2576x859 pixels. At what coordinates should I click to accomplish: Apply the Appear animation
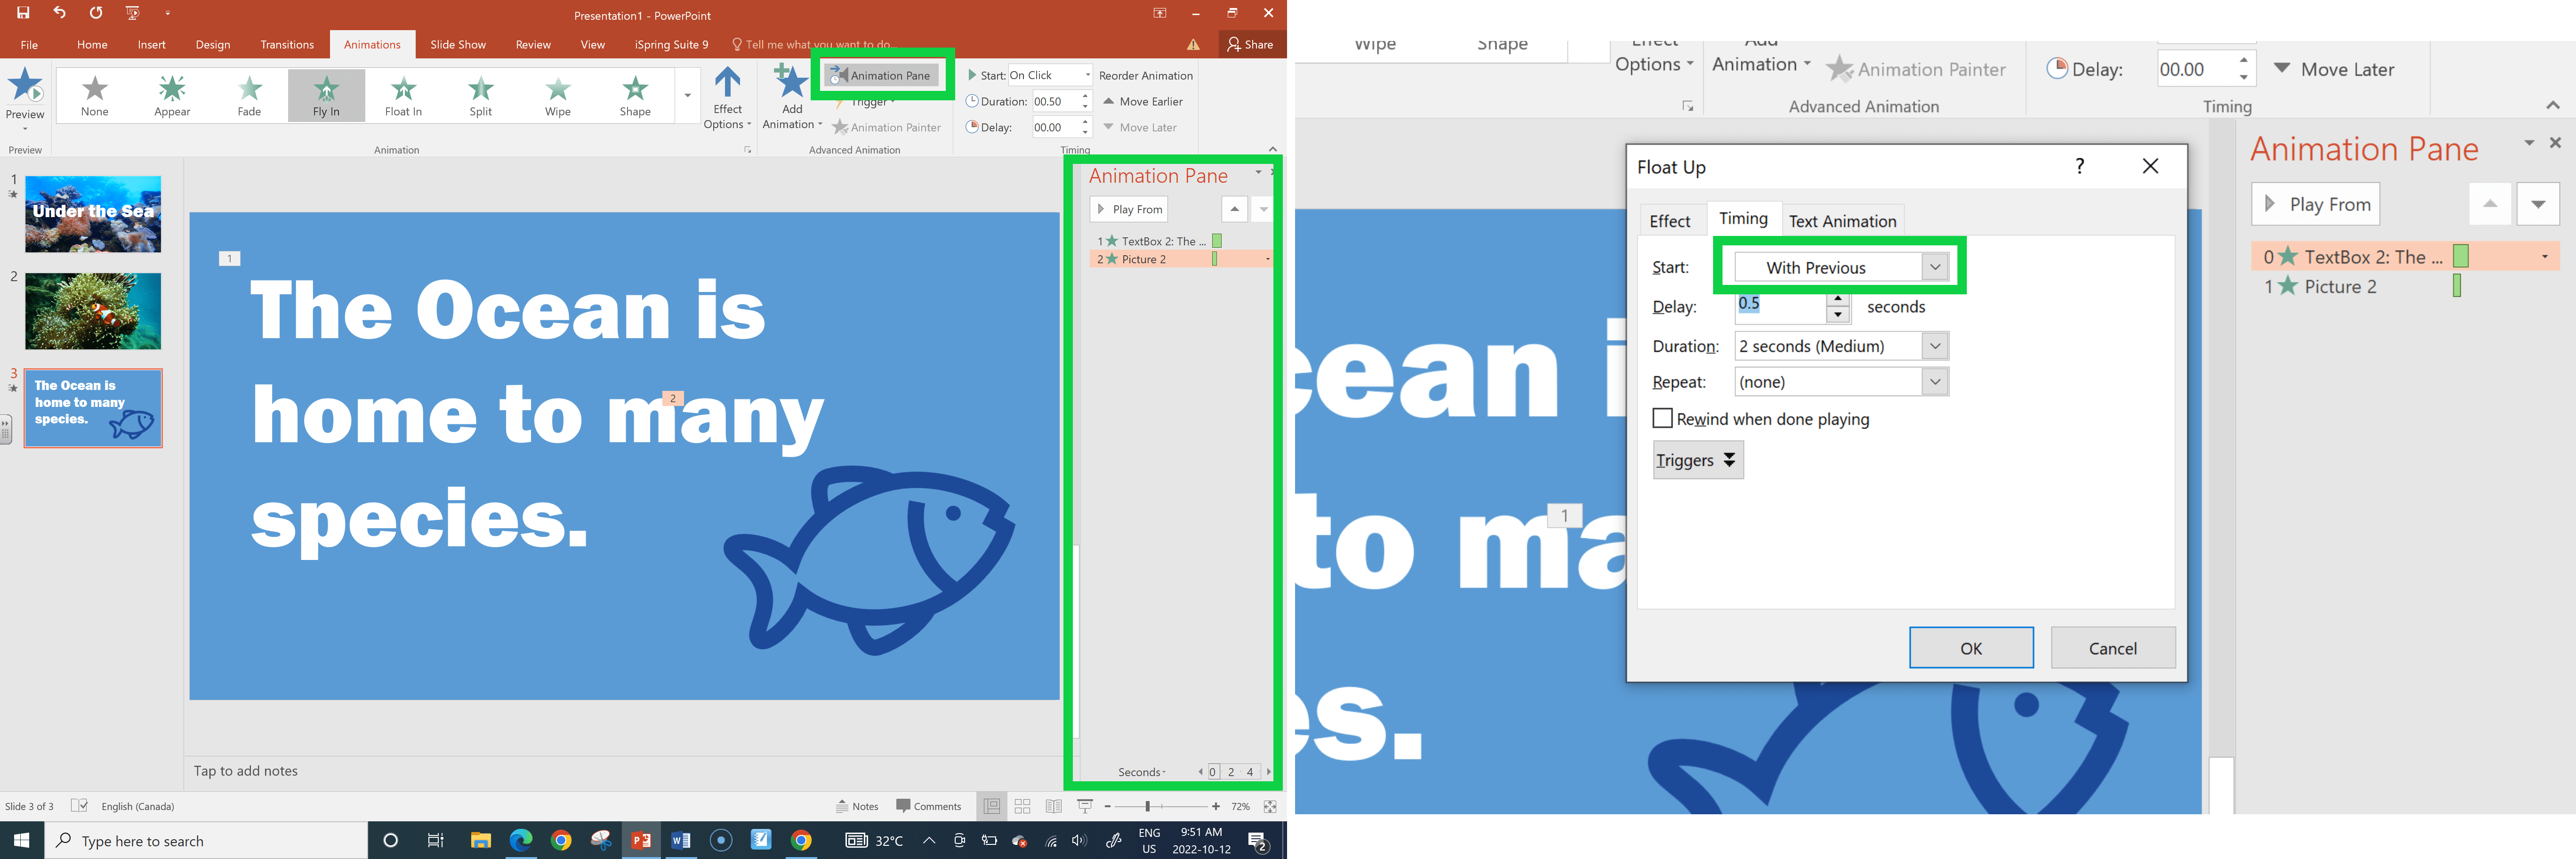tap(172, 96)
